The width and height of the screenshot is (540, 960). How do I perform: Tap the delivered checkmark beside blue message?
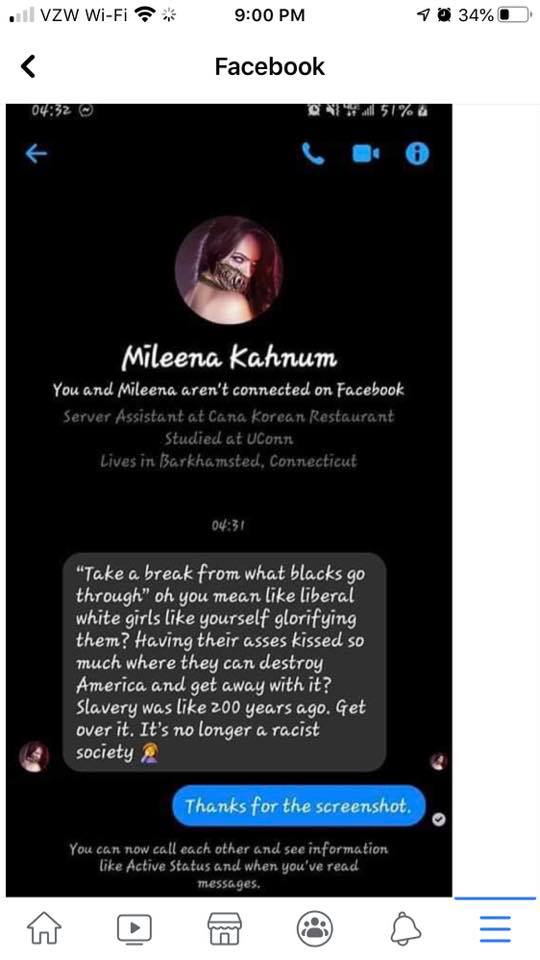(438, 820)
